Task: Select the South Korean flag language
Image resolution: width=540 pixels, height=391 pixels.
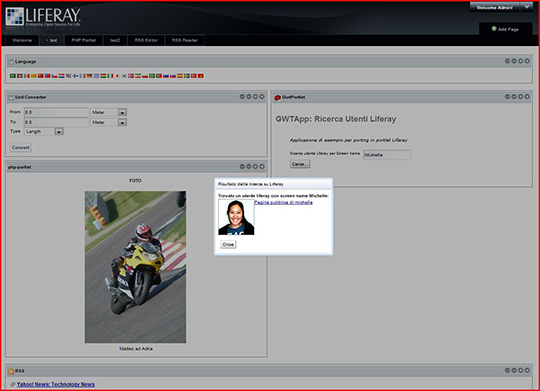Action: 124,76
